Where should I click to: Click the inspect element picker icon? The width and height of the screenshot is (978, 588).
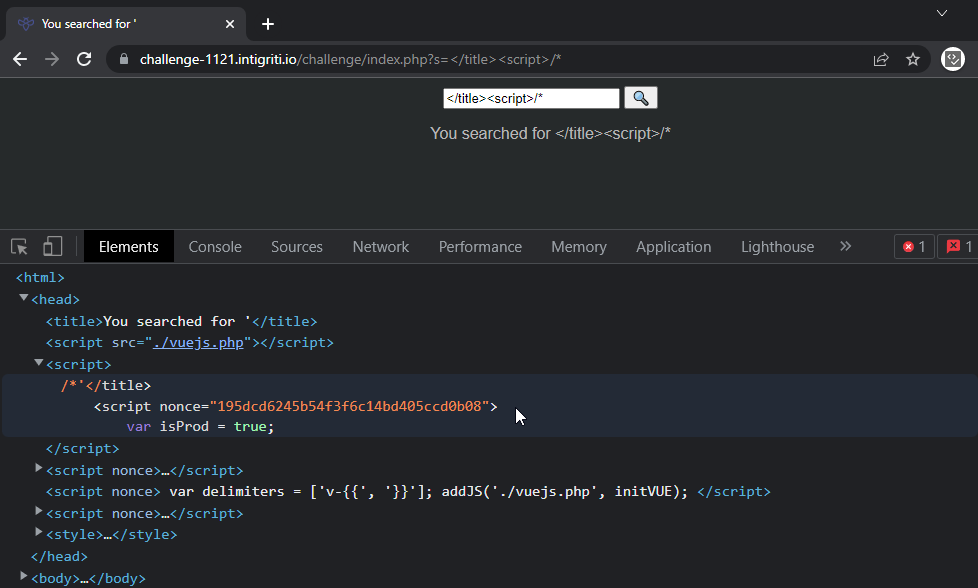point(19,247)
